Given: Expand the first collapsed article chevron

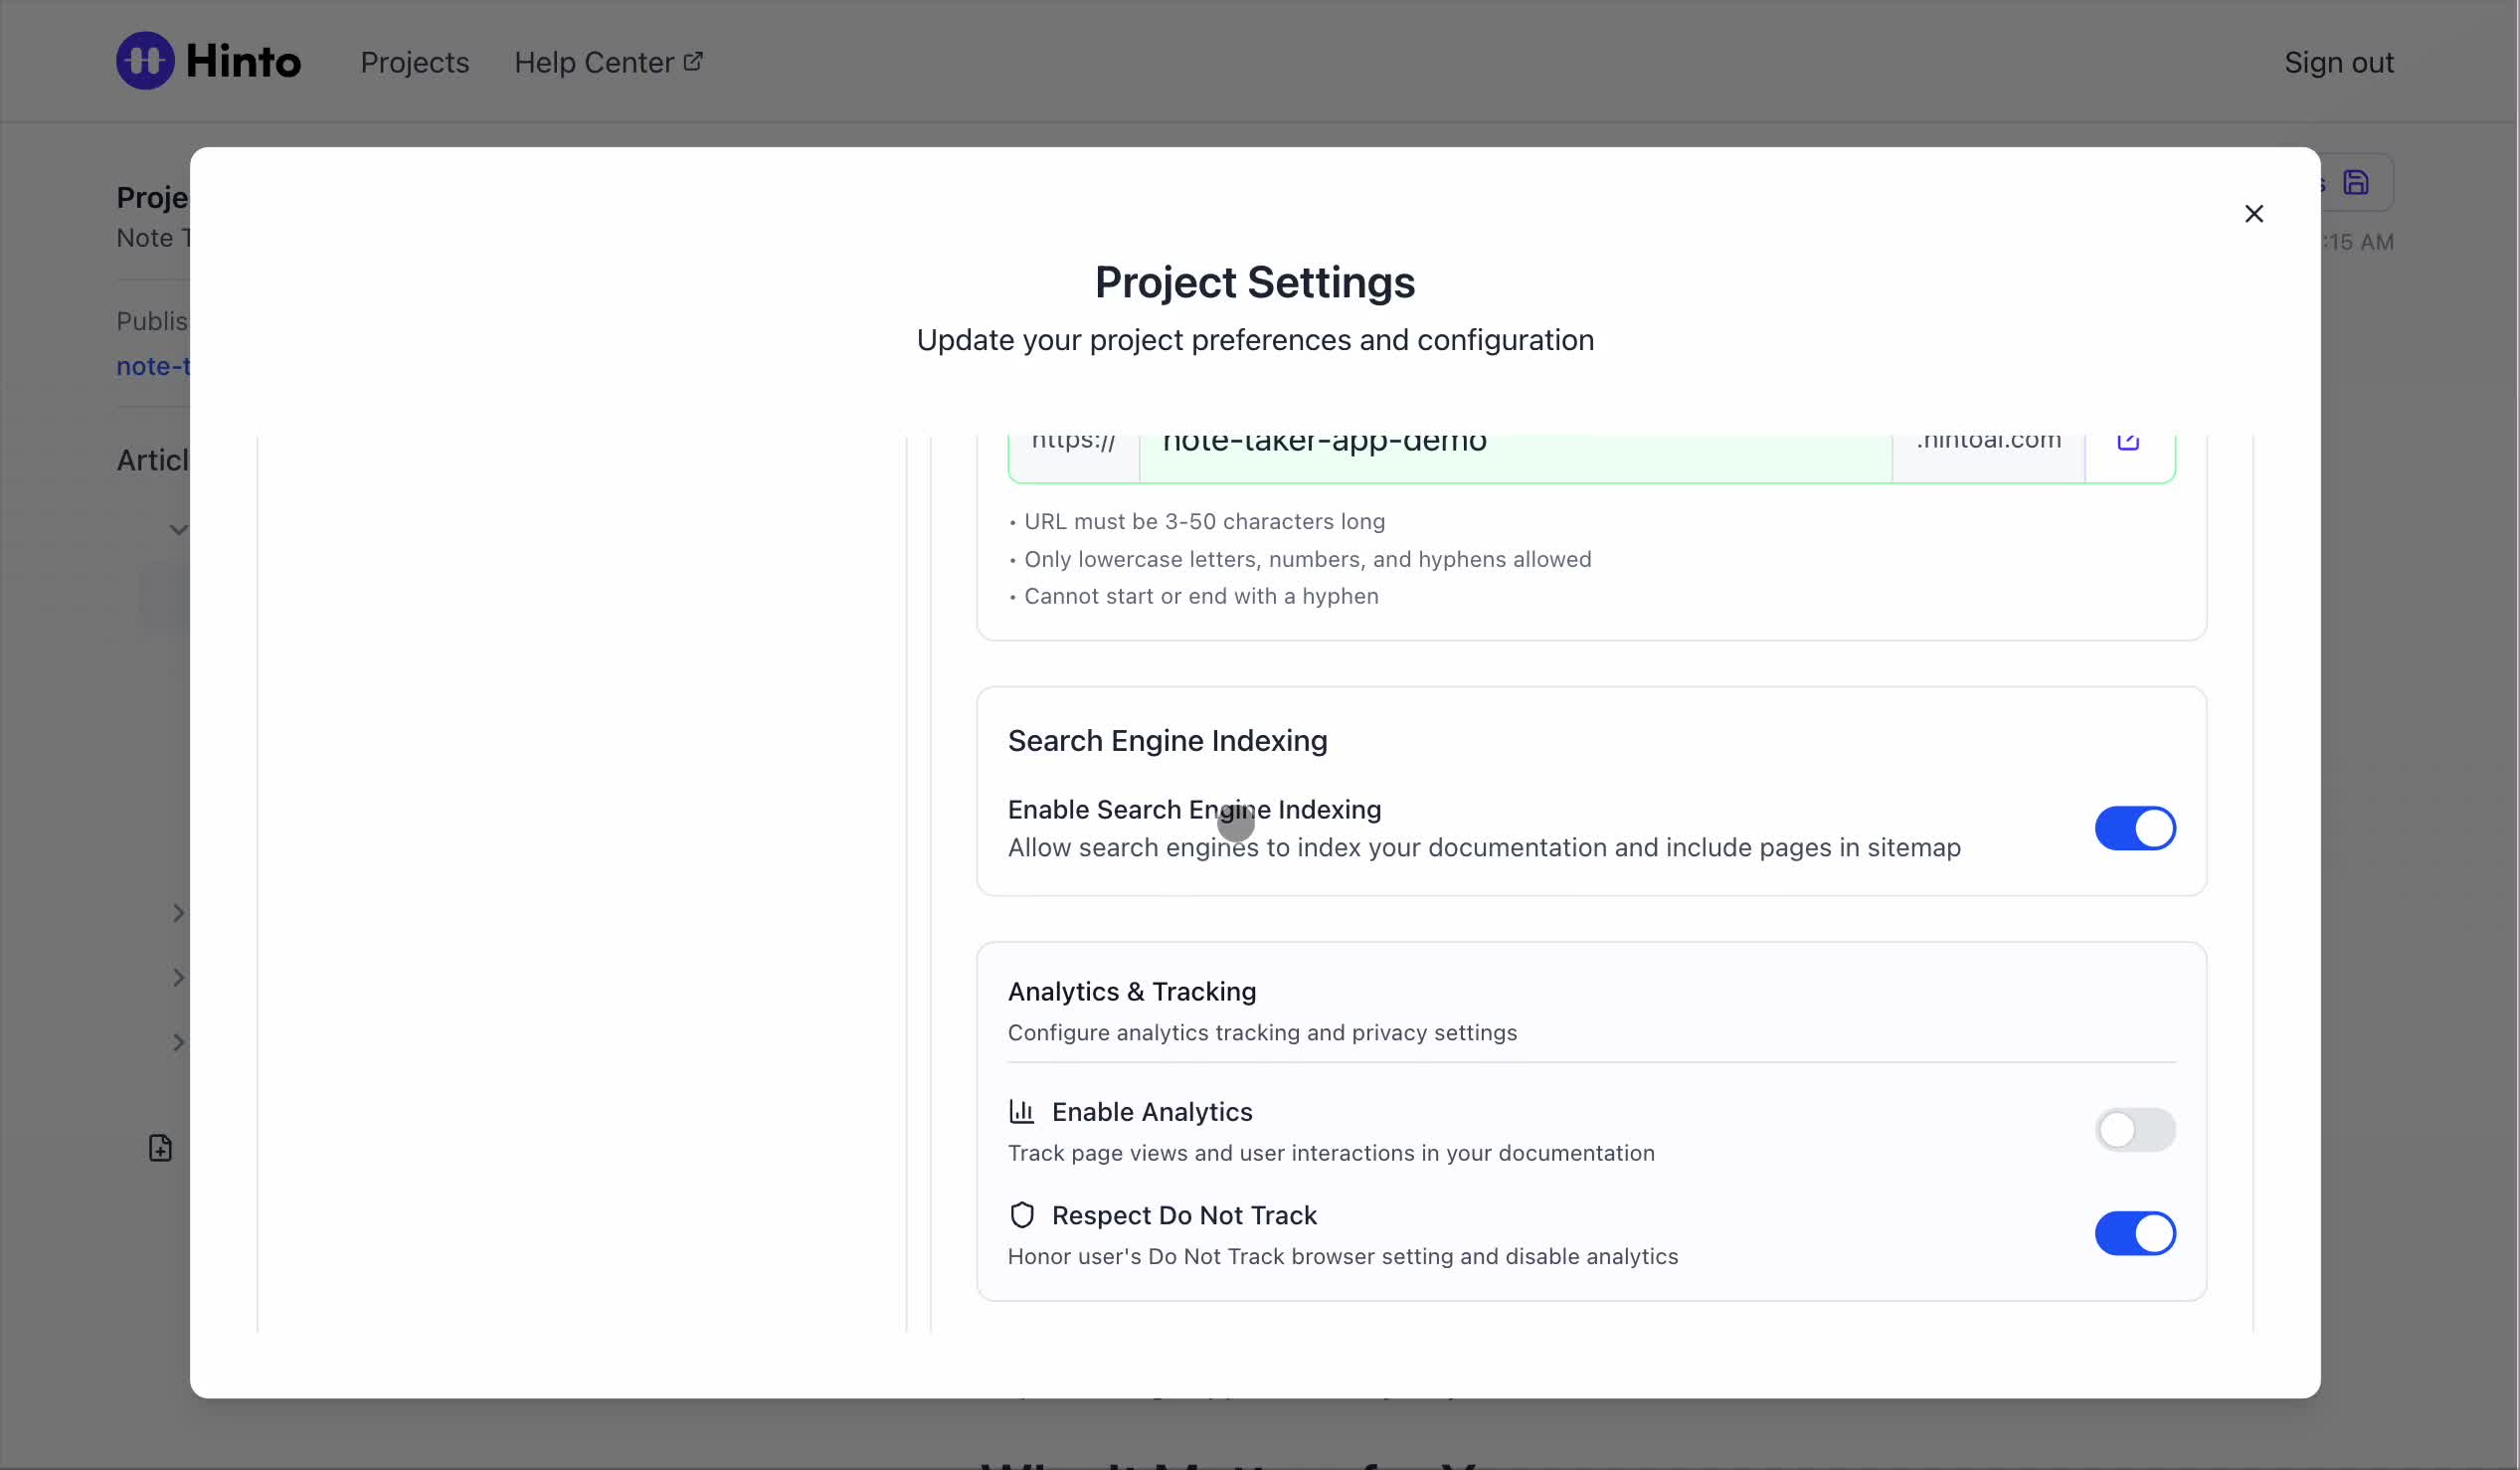Looking at the screenshot, I should (x=178, y=913).
